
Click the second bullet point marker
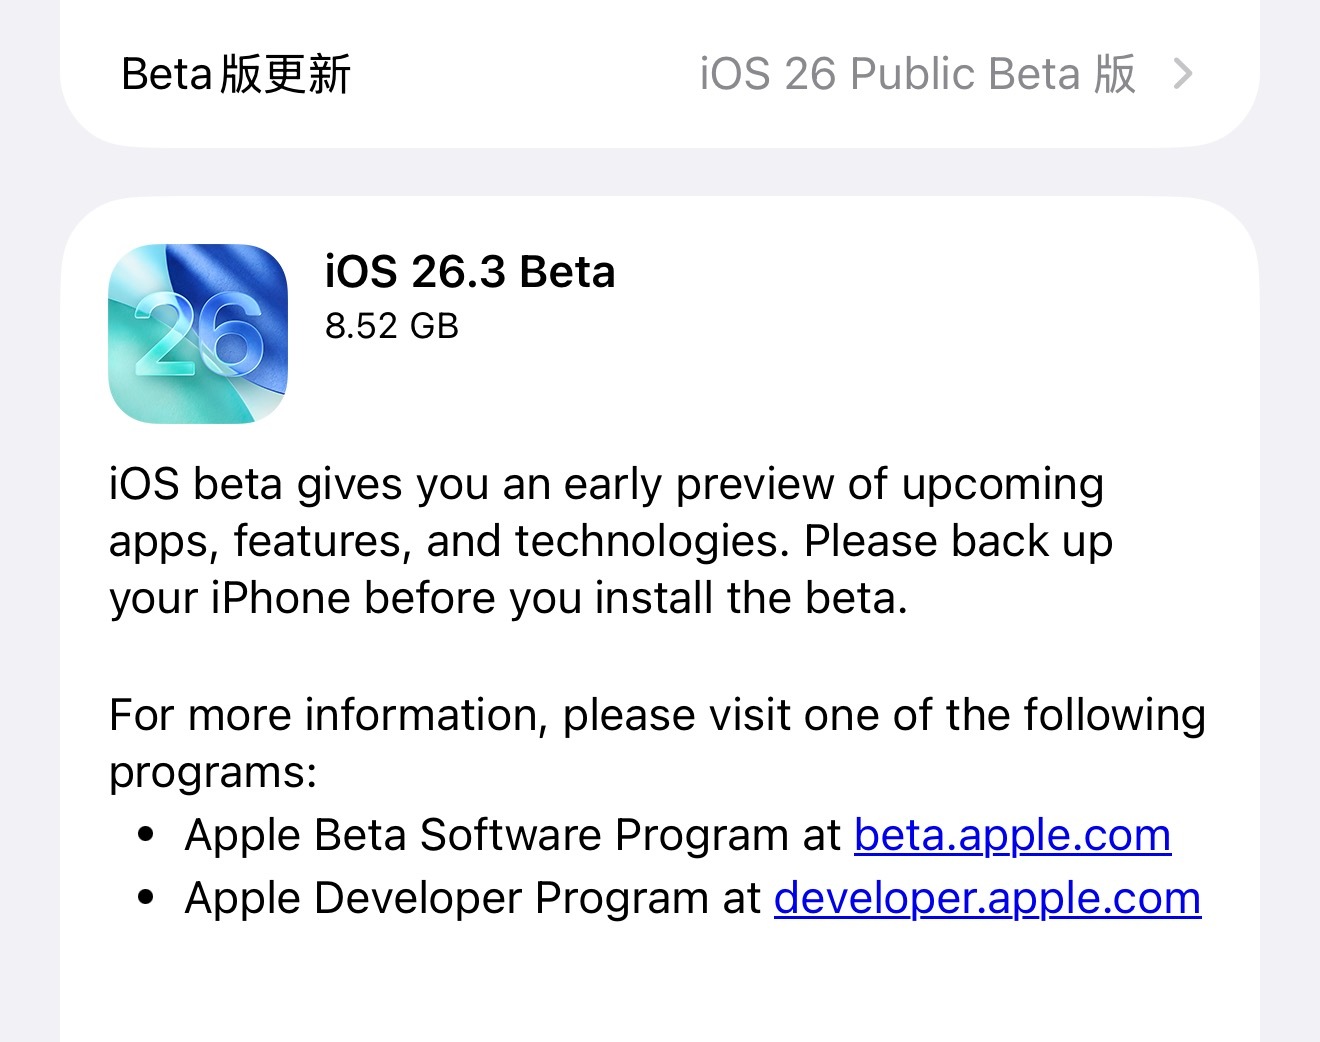(x=147, y=897)
